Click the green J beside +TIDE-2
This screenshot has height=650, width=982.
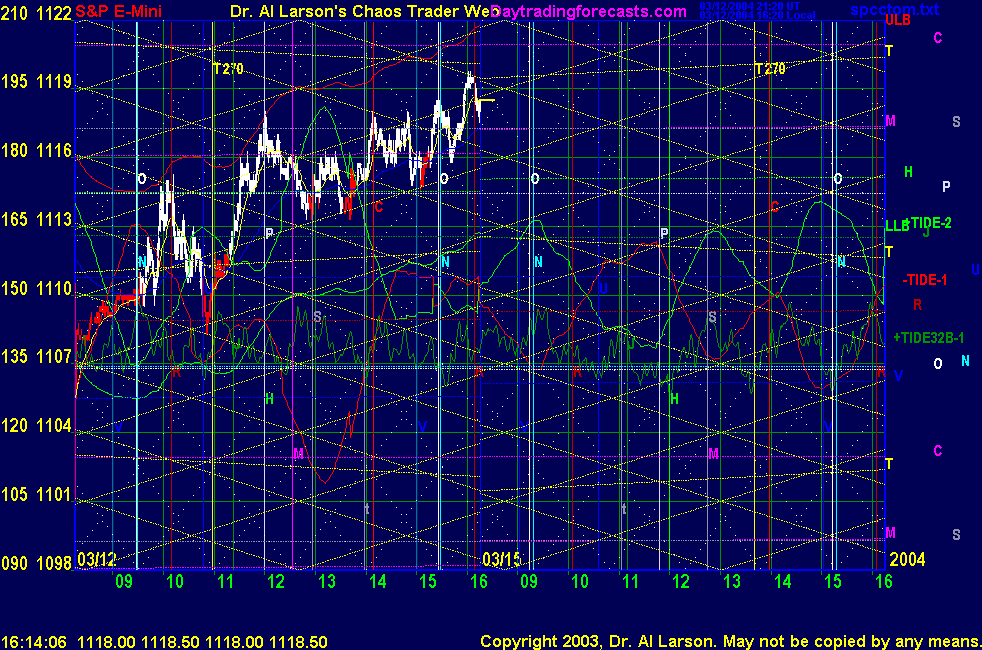pos(926,232)
